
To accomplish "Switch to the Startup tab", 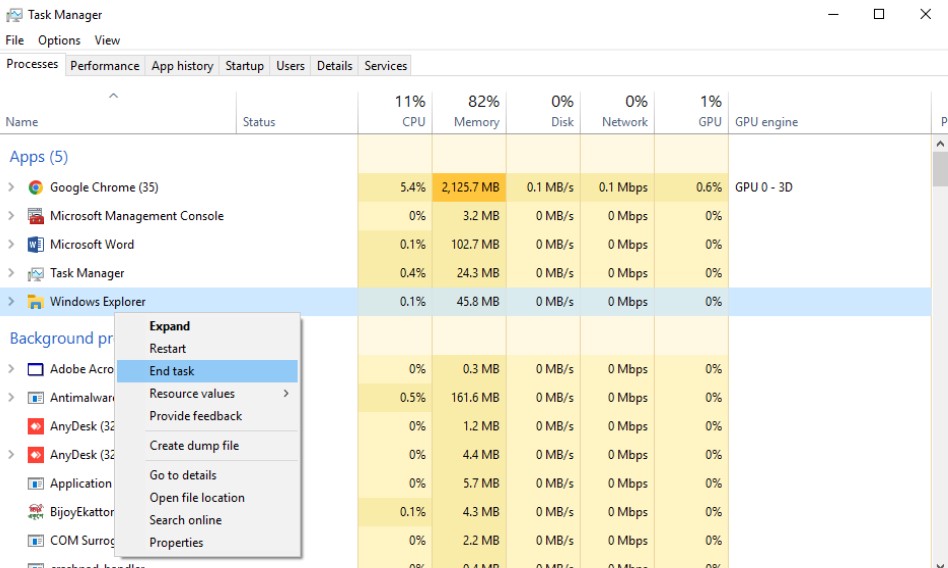I will coord(244,65).
